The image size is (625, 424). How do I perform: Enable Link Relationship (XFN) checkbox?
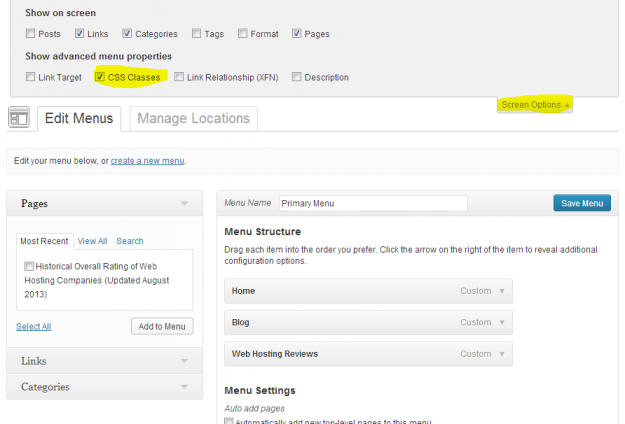pyautogui.click(x=179, y=77)
